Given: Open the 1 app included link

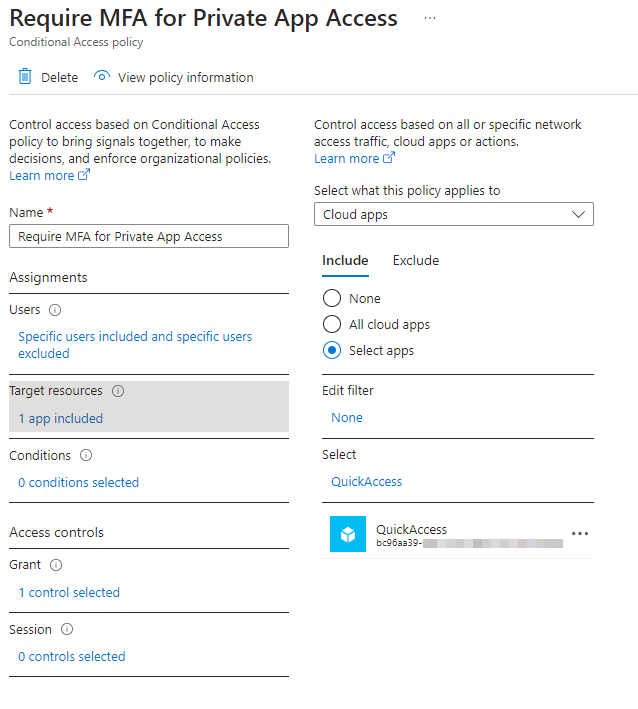Looking at the screenshot, I should [x=61, y=418].
